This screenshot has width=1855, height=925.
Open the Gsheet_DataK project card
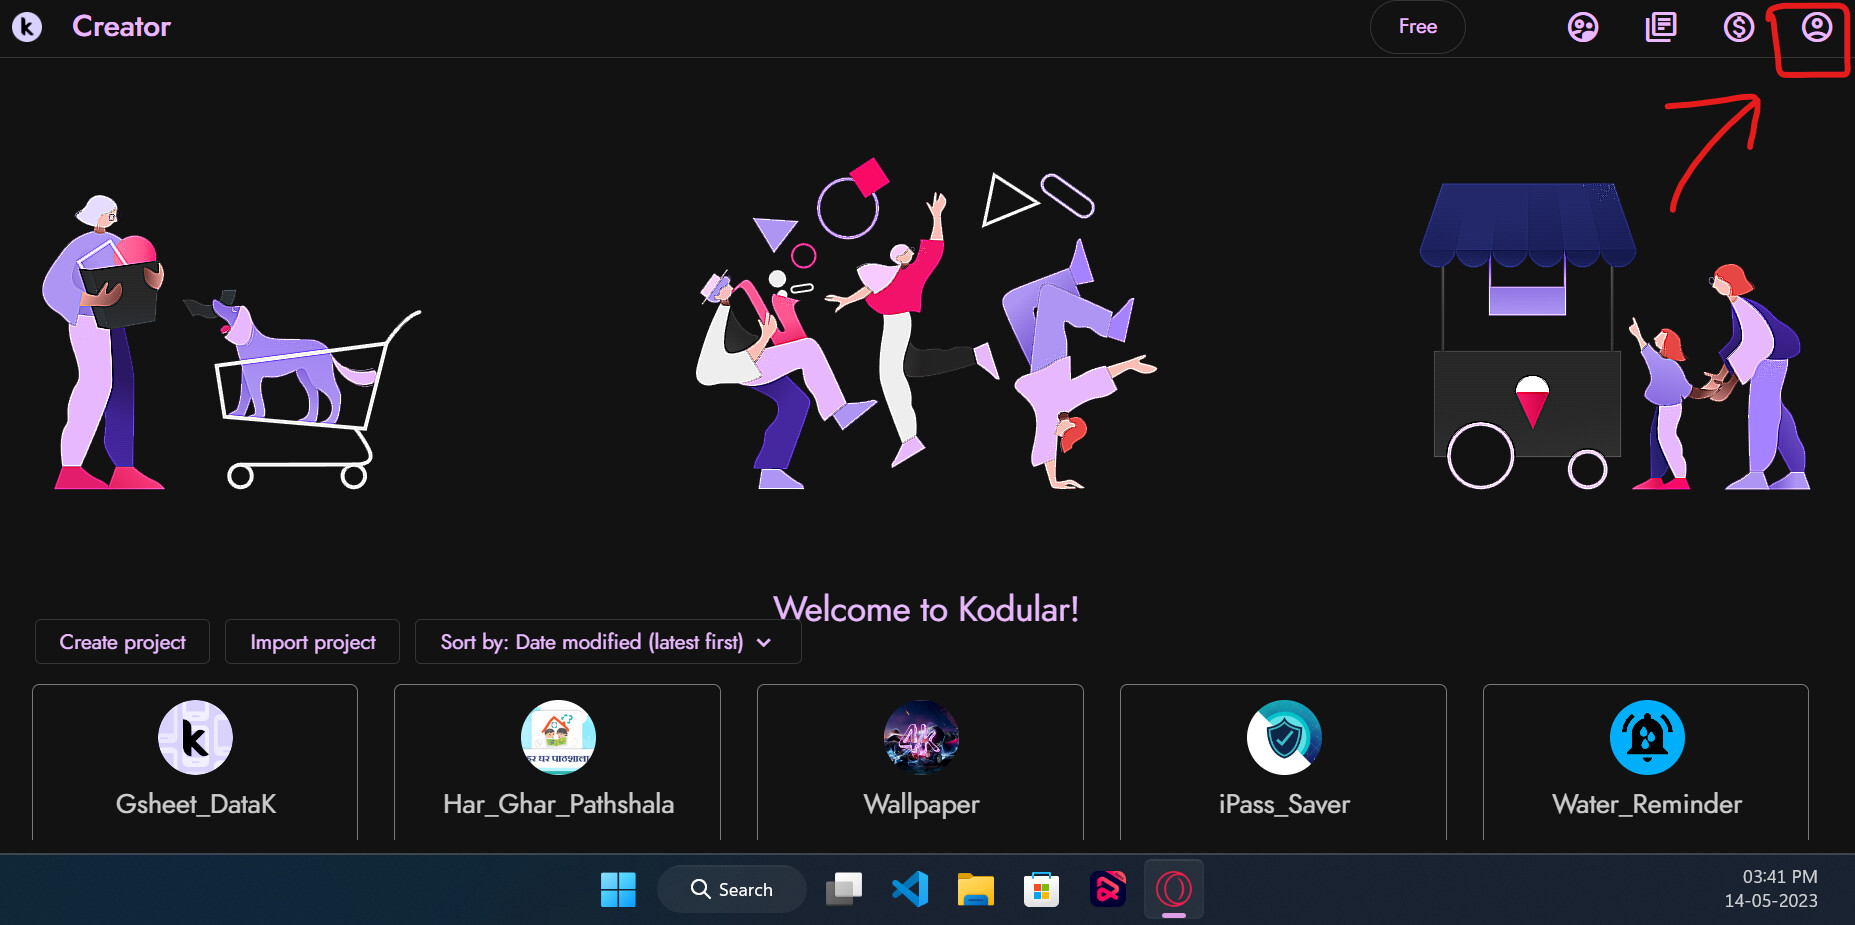pos(195,762)
